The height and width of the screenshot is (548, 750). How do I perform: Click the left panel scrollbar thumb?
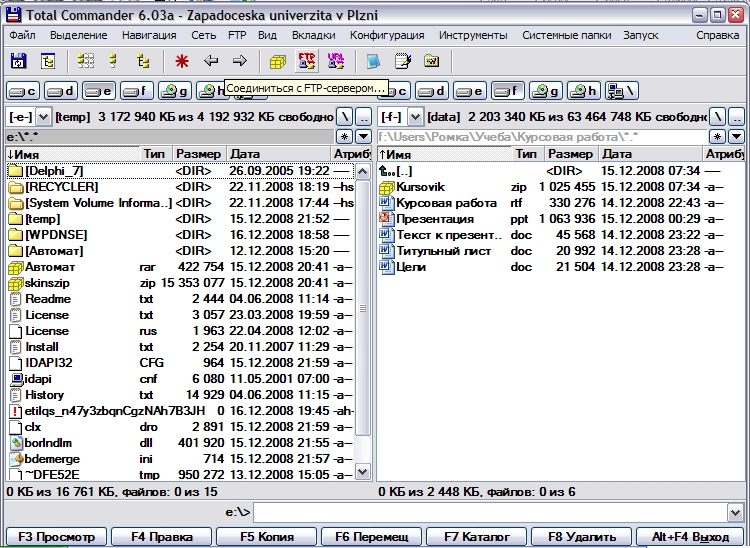[363, 307]
